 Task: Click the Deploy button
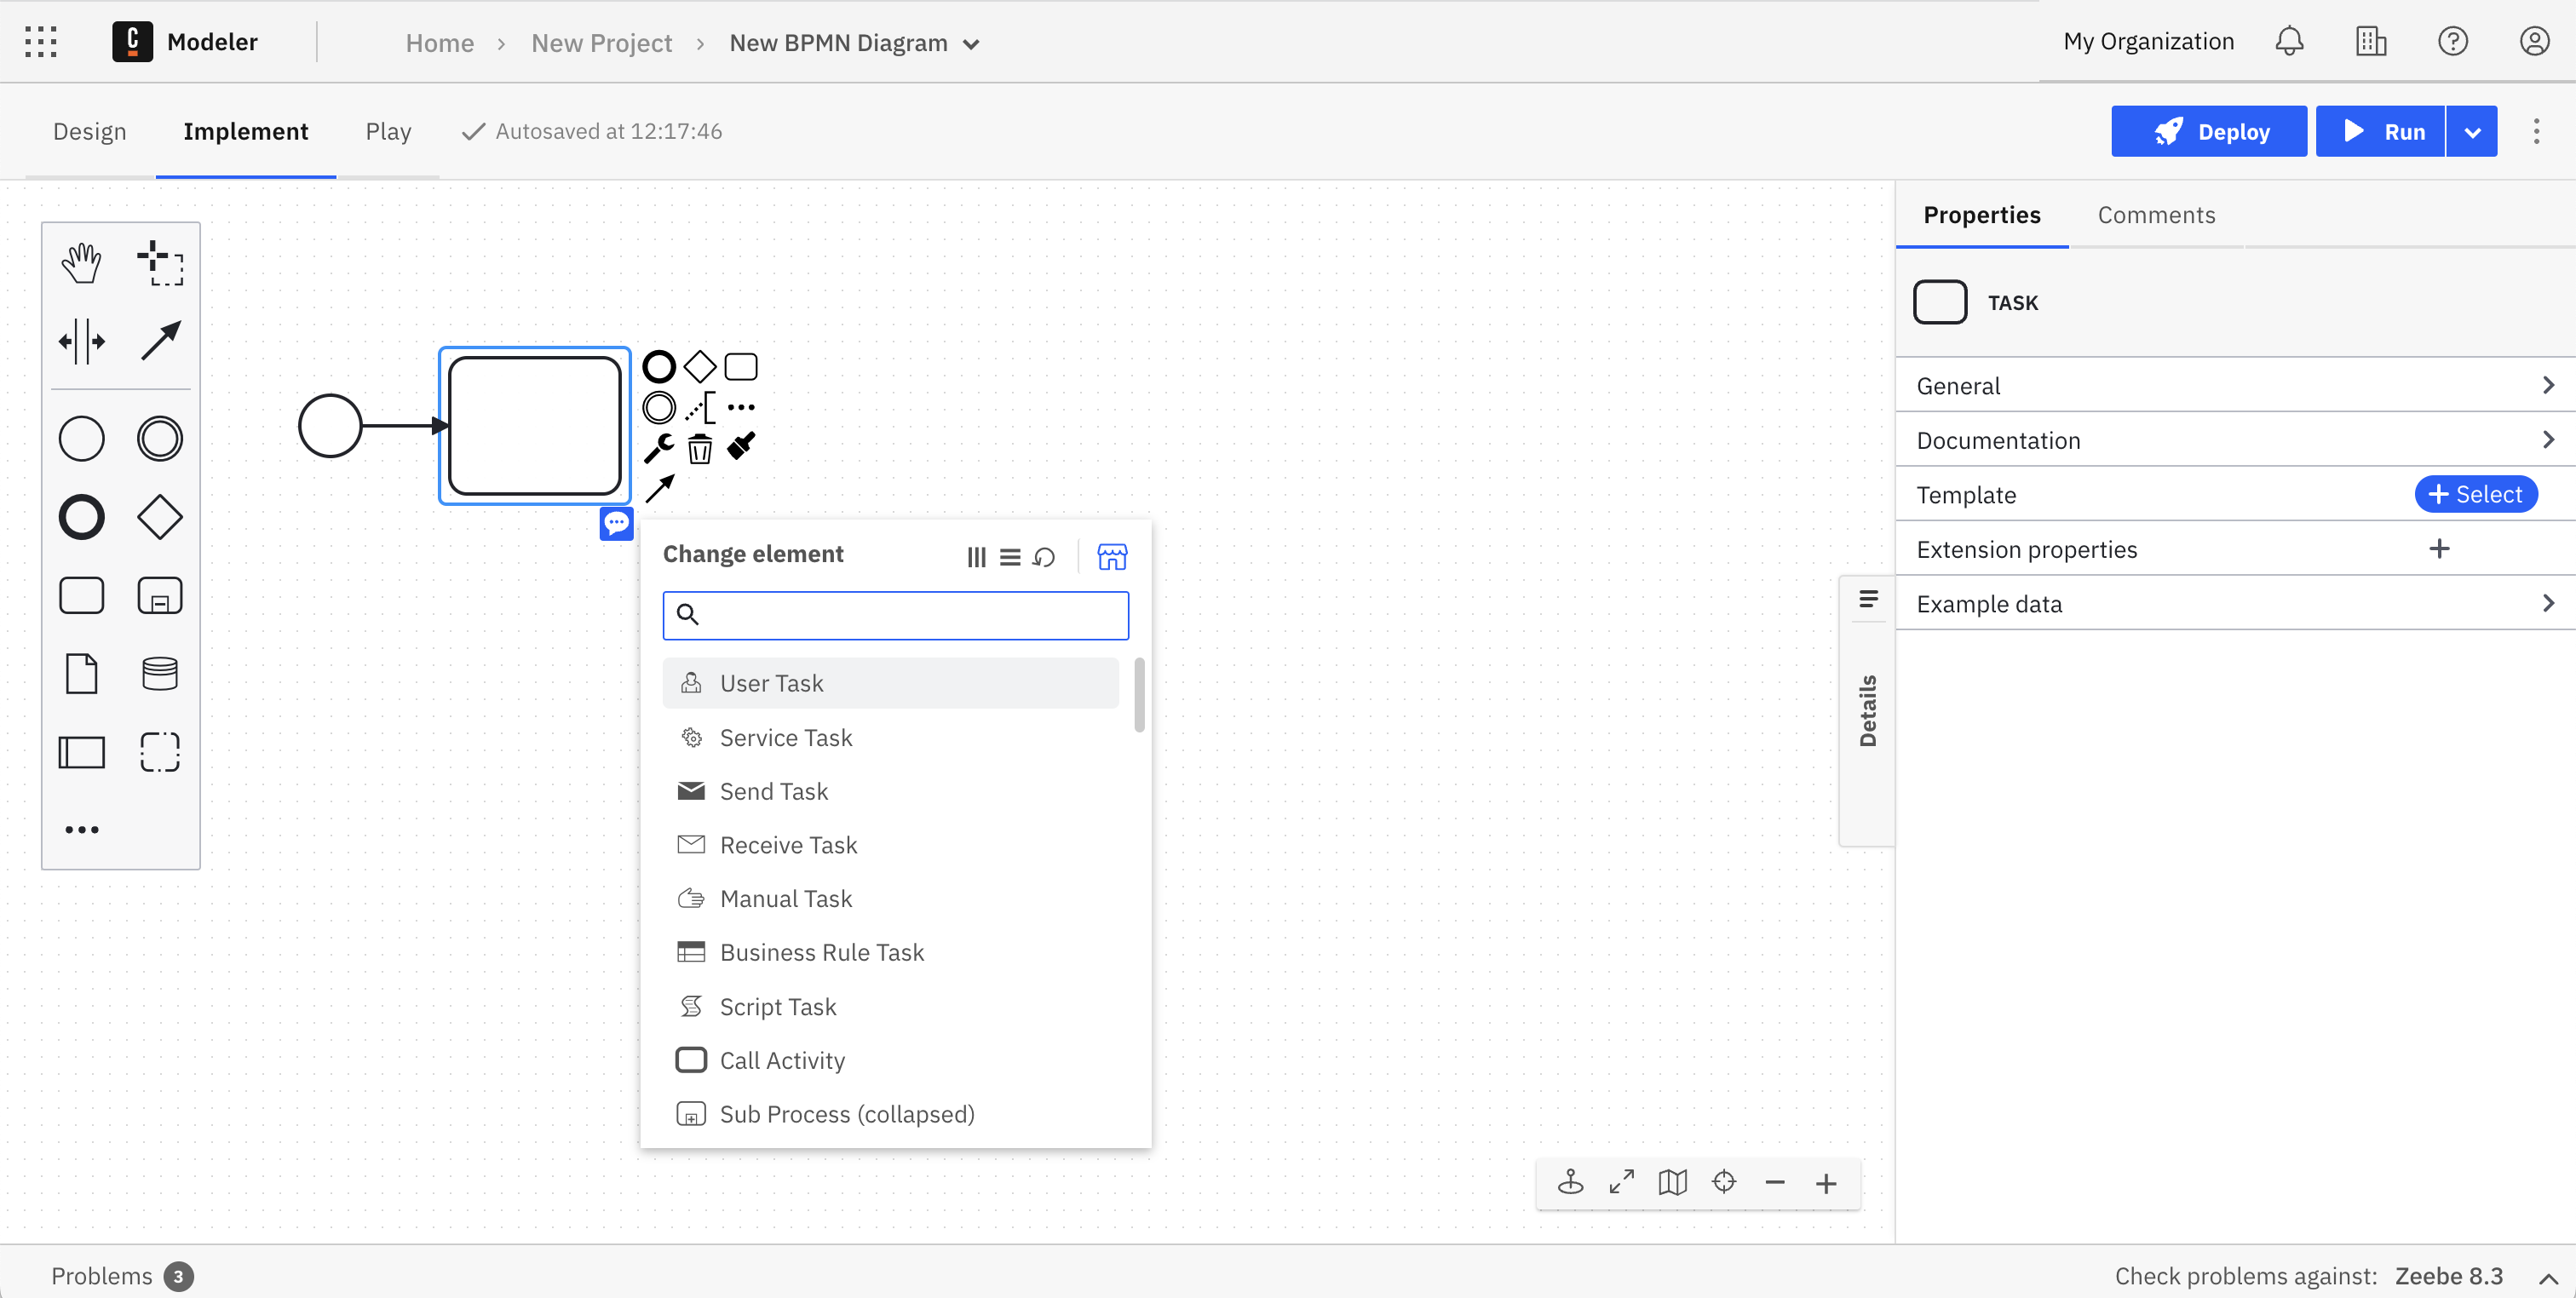pyautogui.click(x=2208, y=130)
